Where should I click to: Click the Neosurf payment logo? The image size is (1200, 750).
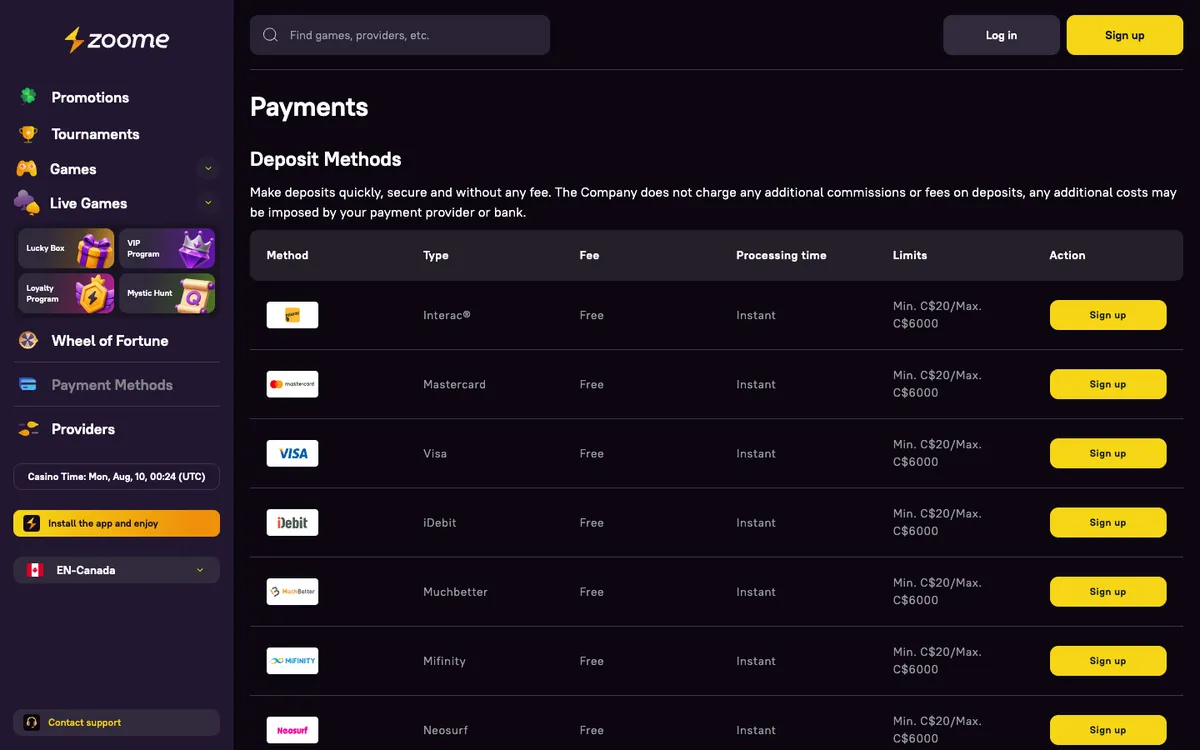click(x=292, y=729)
